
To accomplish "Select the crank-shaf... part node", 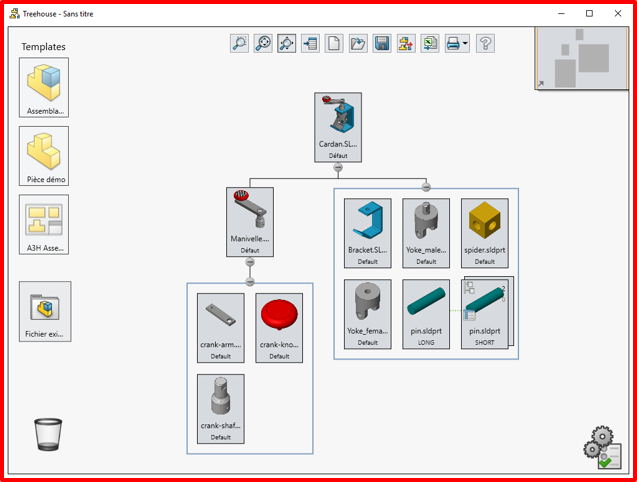I will coord(221,409).
